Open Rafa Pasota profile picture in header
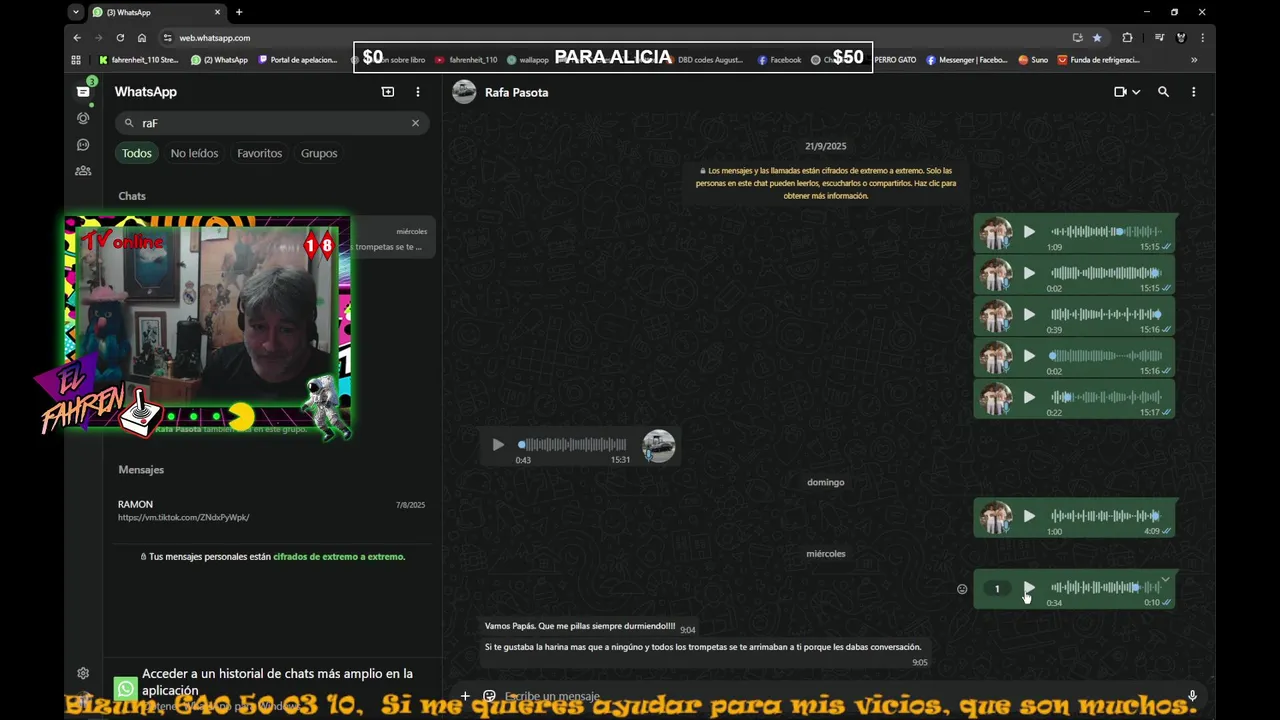The width and height of the screenshot is (1280, 720). (x=464, y=92)
